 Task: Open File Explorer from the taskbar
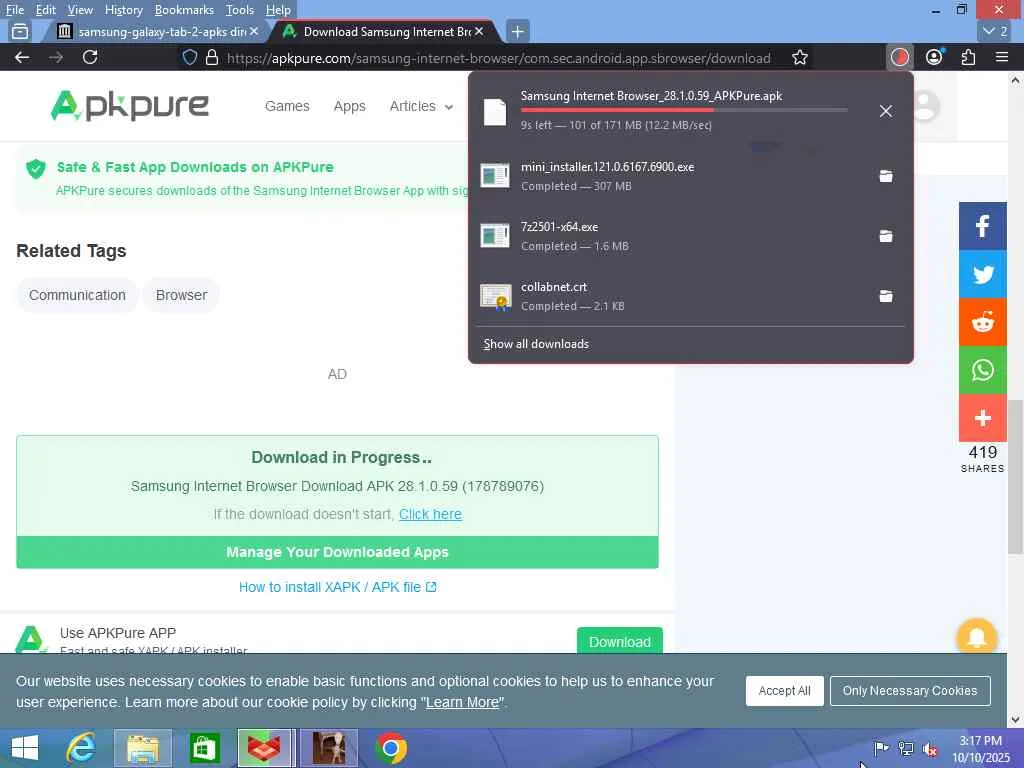coord(143,748)
